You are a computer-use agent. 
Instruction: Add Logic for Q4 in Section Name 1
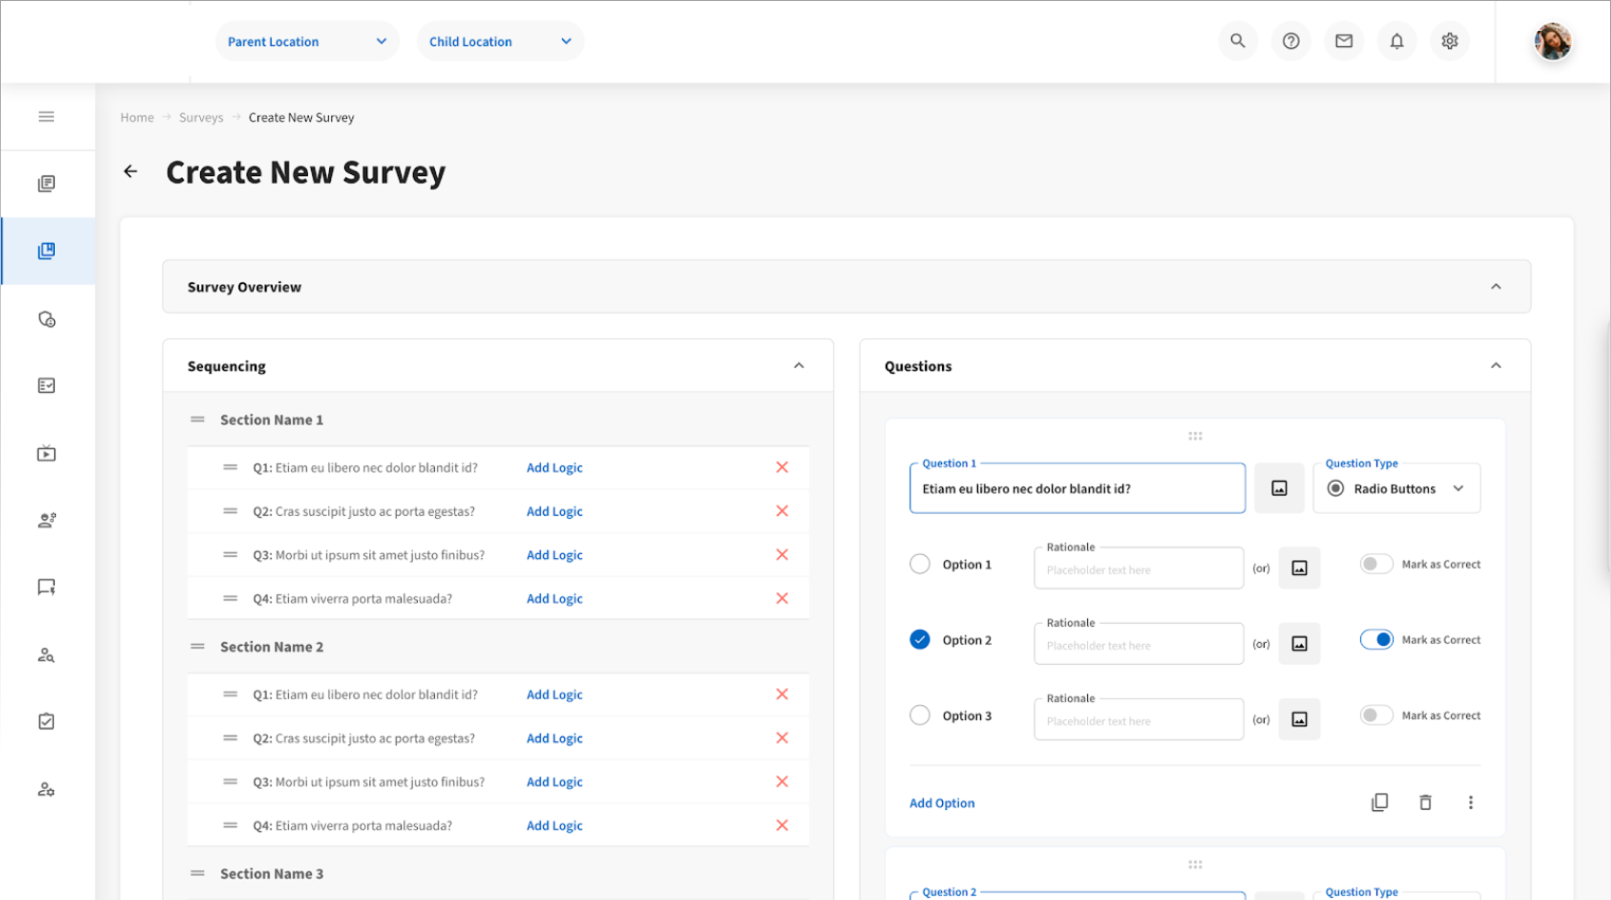pos(554,598)
